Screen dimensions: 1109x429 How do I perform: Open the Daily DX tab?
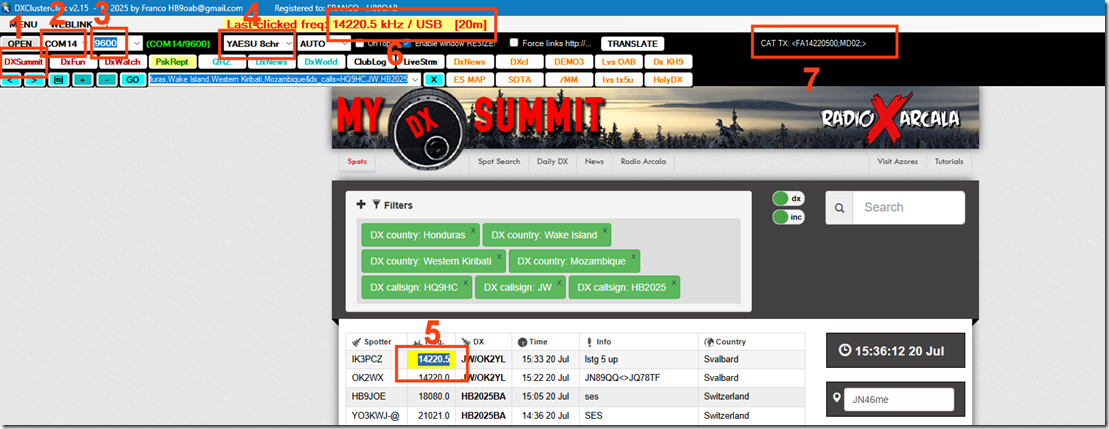552,161
